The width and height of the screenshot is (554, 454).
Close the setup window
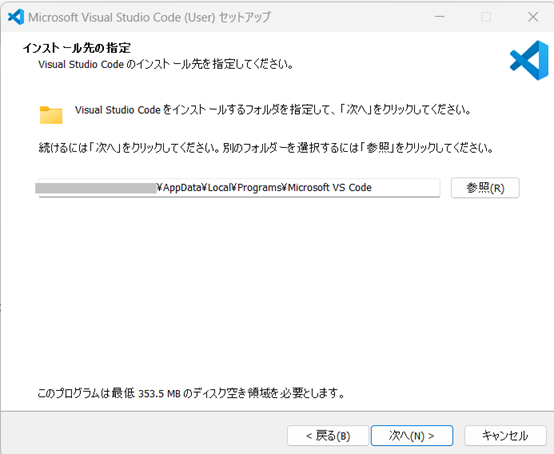point(533,17)
